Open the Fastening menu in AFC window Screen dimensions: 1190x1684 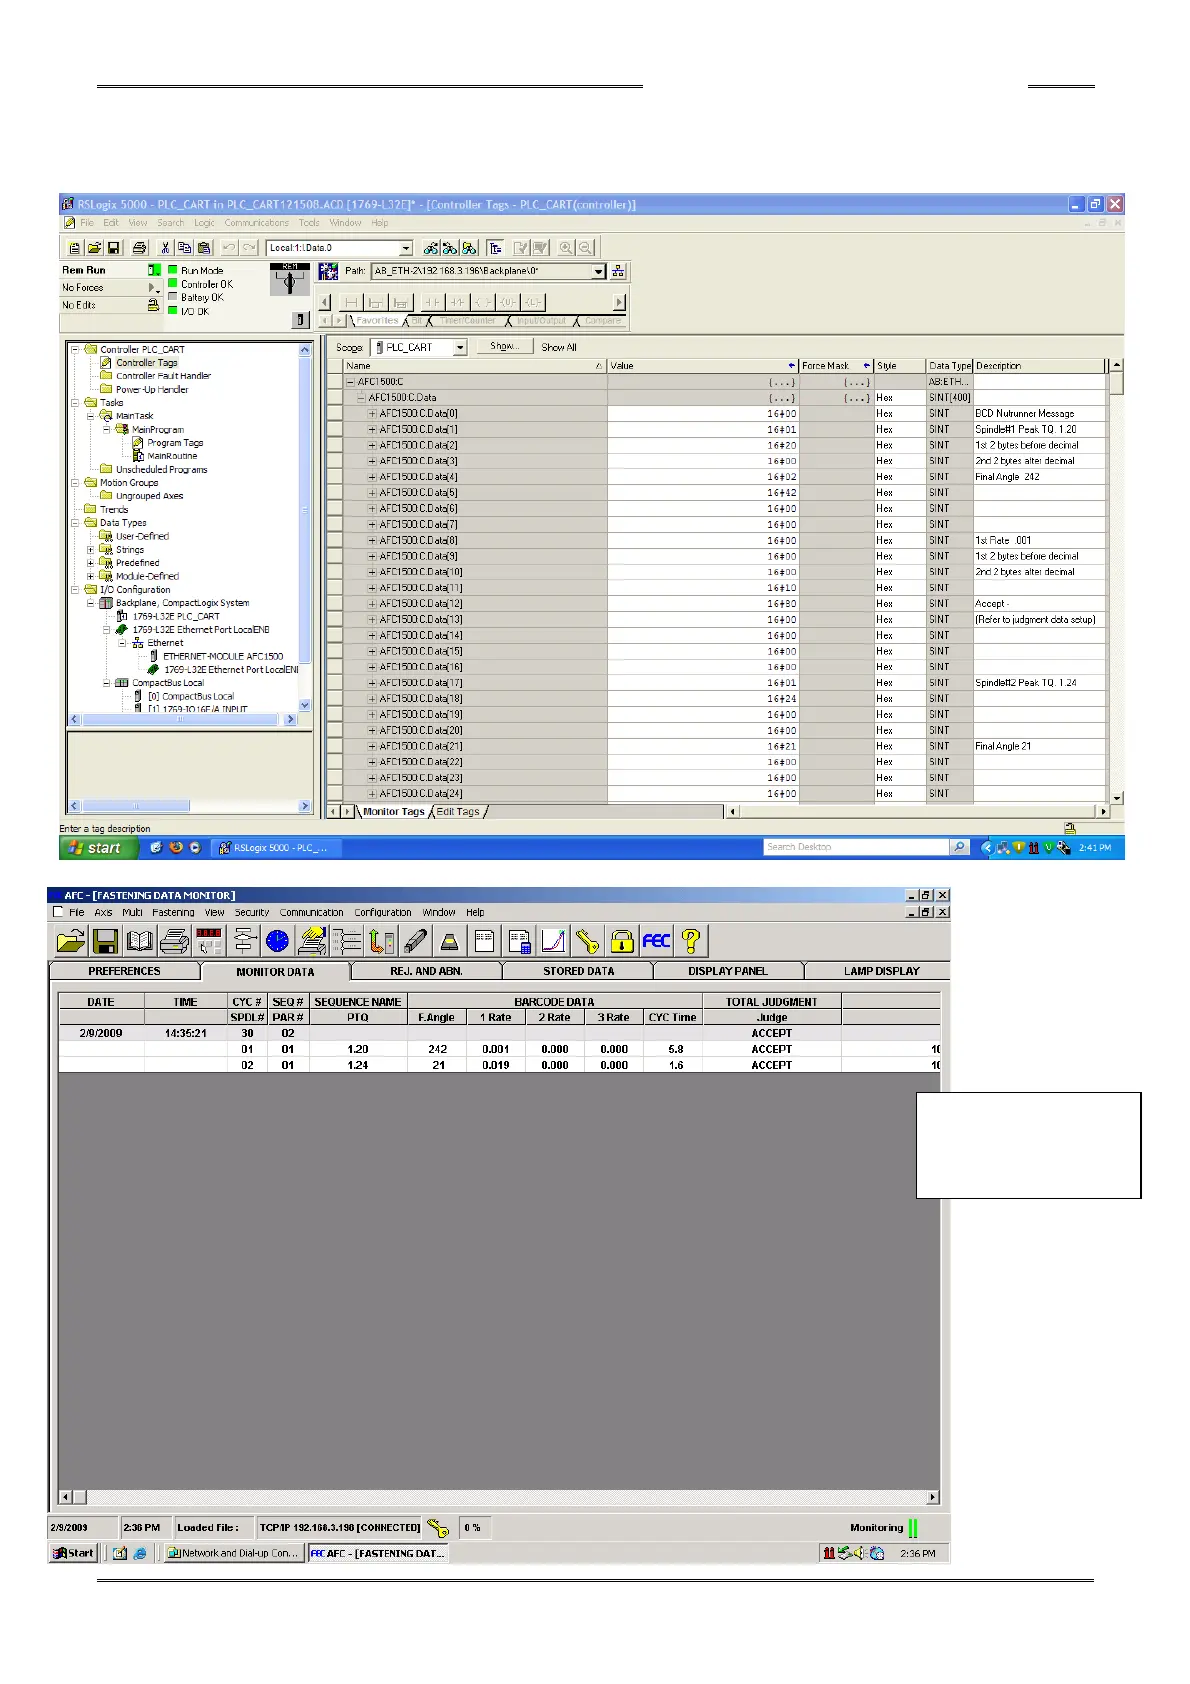173,912
